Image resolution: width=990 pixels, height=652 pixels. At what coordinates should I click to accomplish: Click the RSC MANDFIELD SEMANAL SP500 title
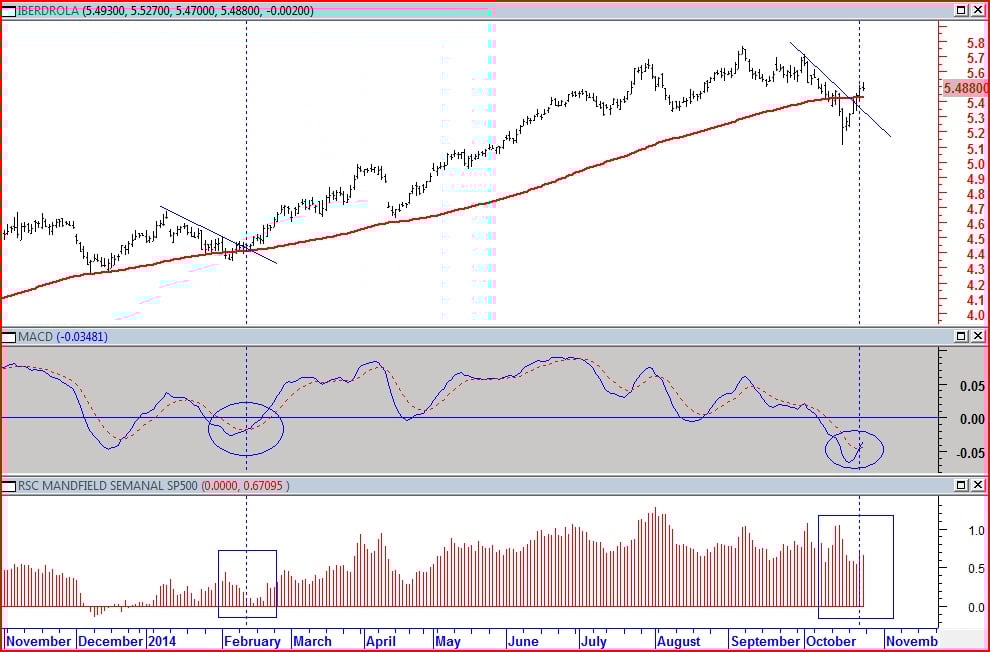[107, 486]
